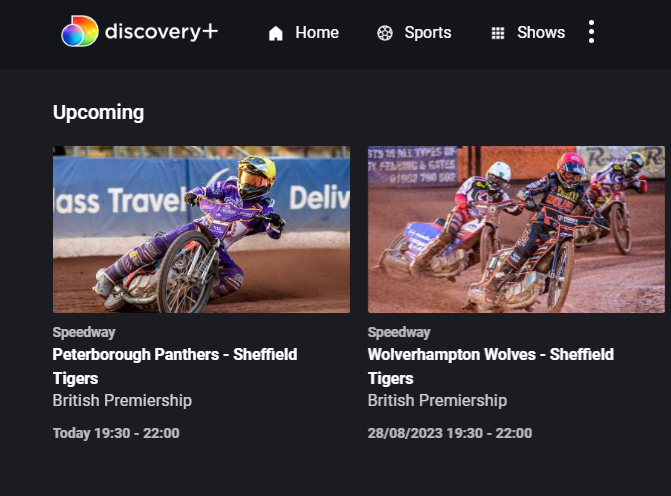Click the Sports soccer ball icon
This screenshot has width=671, height=496.
click(385, 33)
